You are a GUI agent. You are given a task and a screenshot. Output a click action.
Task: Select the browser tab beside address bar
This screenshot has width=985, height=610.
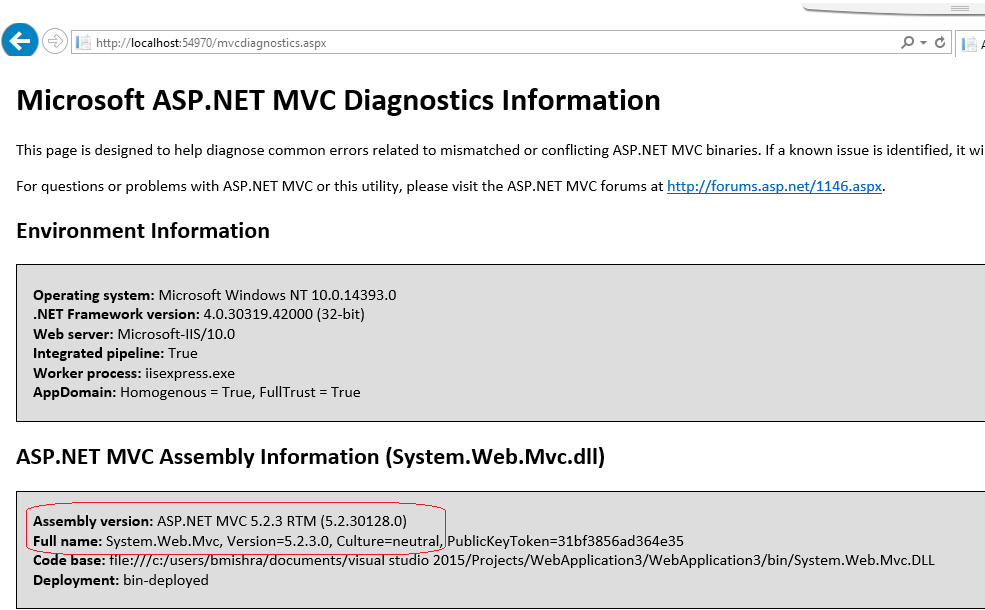[x=971, y=43]
